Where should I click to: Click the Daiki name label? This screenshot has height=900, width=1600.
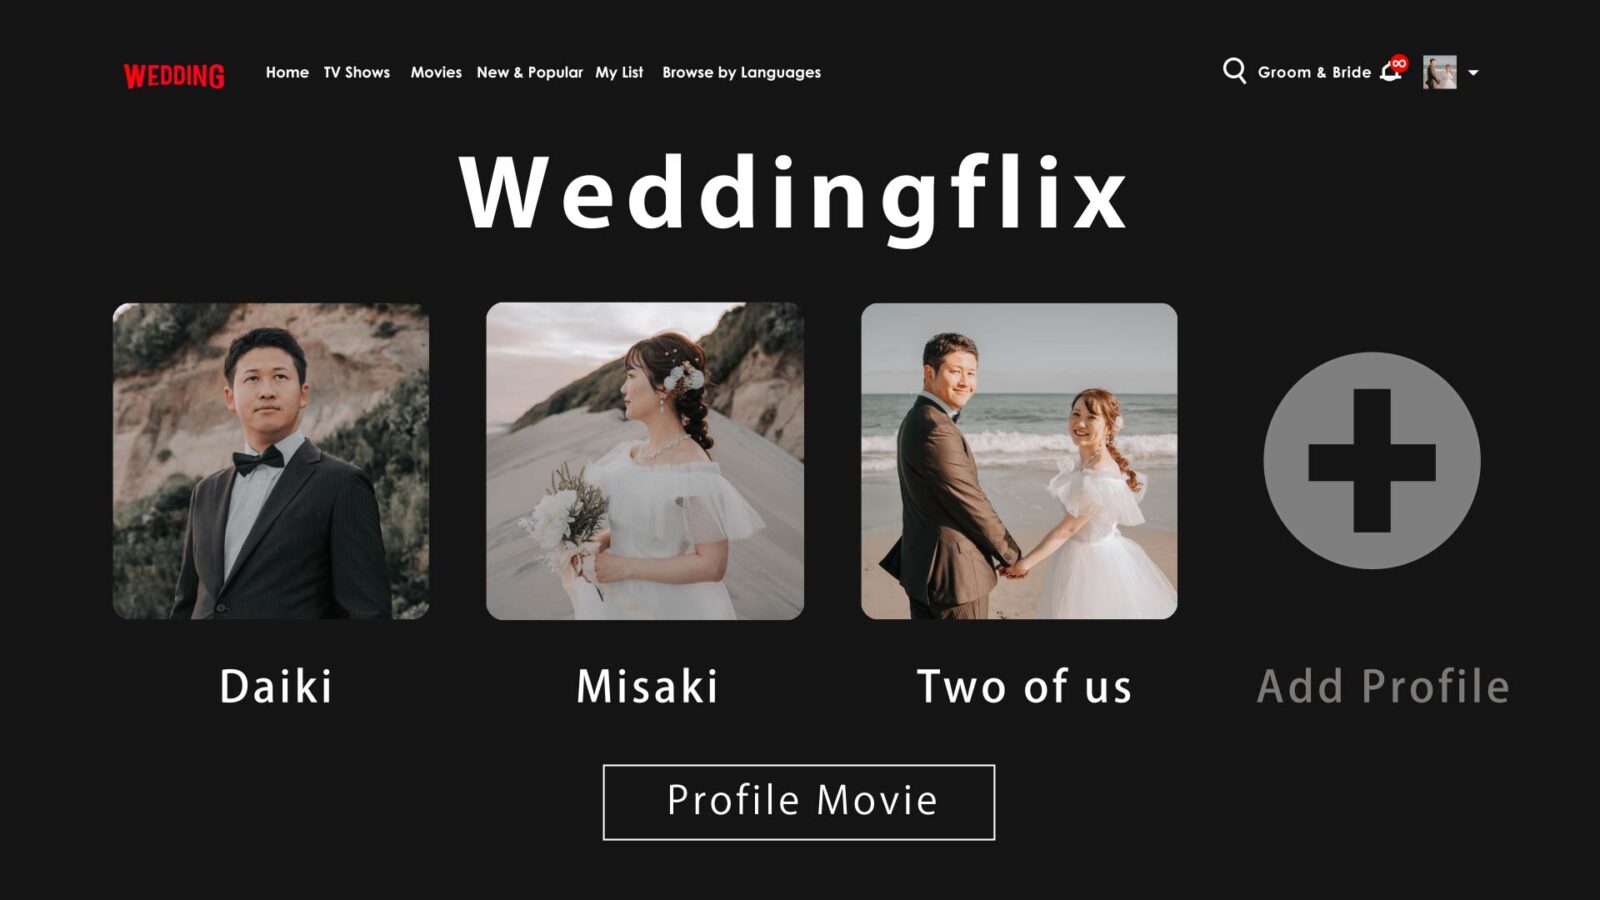276,687
